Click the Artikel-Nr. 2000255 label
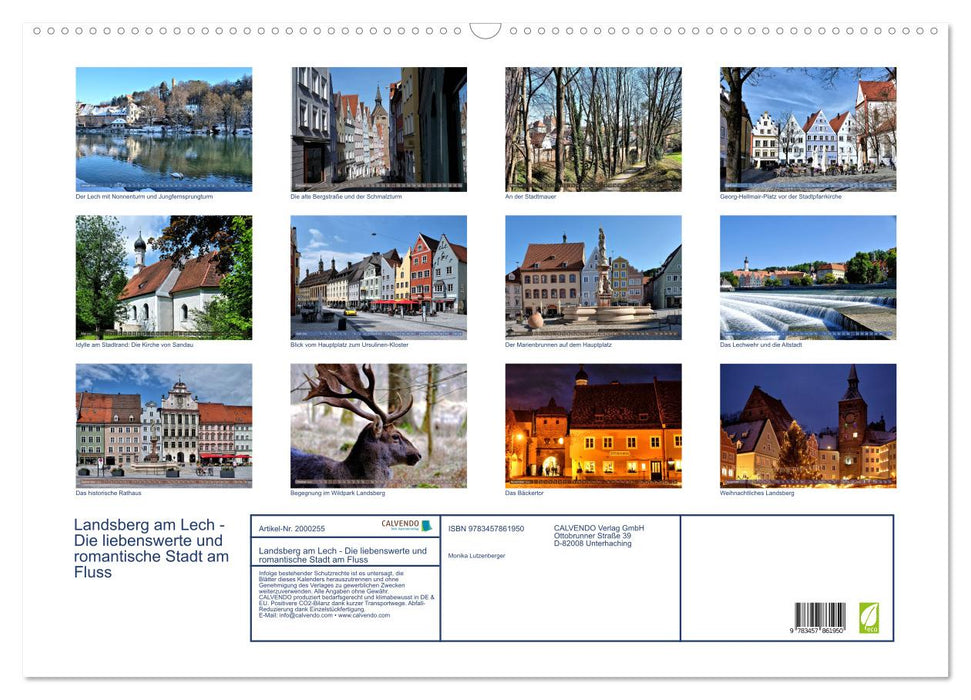The height and width of the screenshot is (700, 971). coord(294,526)
